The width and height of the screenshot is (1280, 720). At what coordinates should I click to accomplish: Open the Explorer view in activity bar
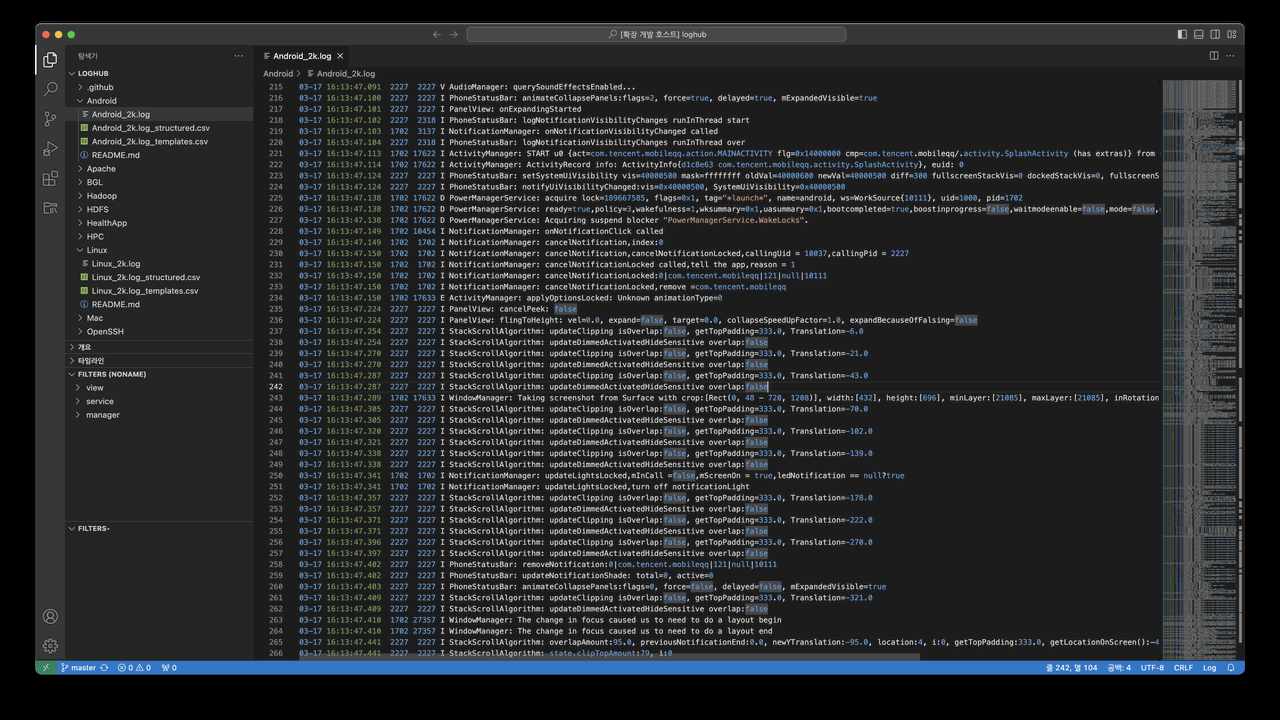50,60
